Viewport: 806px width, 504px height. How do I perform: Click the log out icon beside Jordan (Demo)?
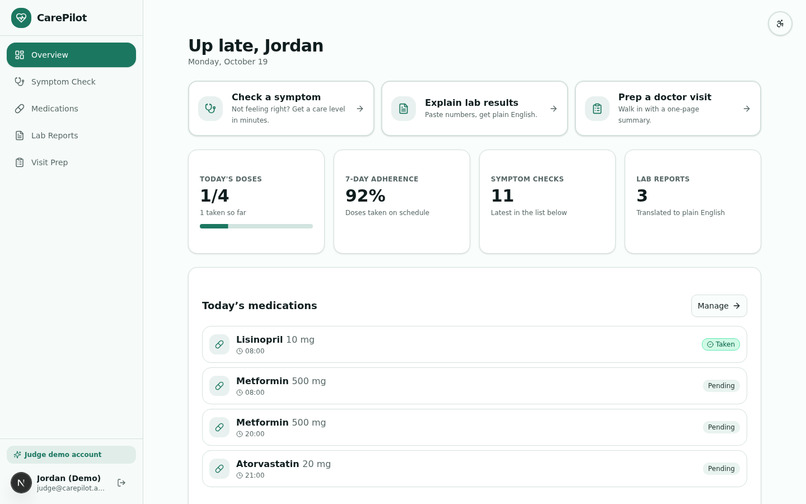(121, 482)
